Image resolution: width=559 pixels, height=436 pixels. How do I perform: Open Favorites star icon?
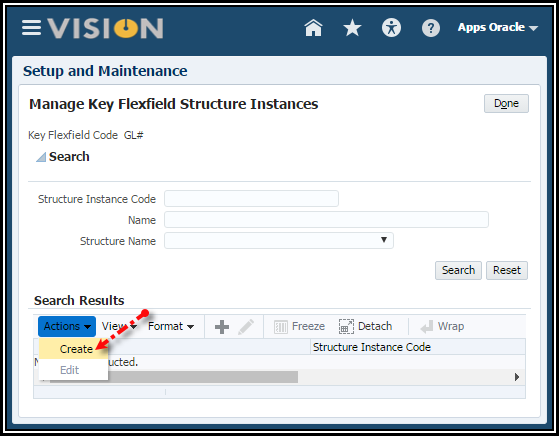(x=352, y=28)
